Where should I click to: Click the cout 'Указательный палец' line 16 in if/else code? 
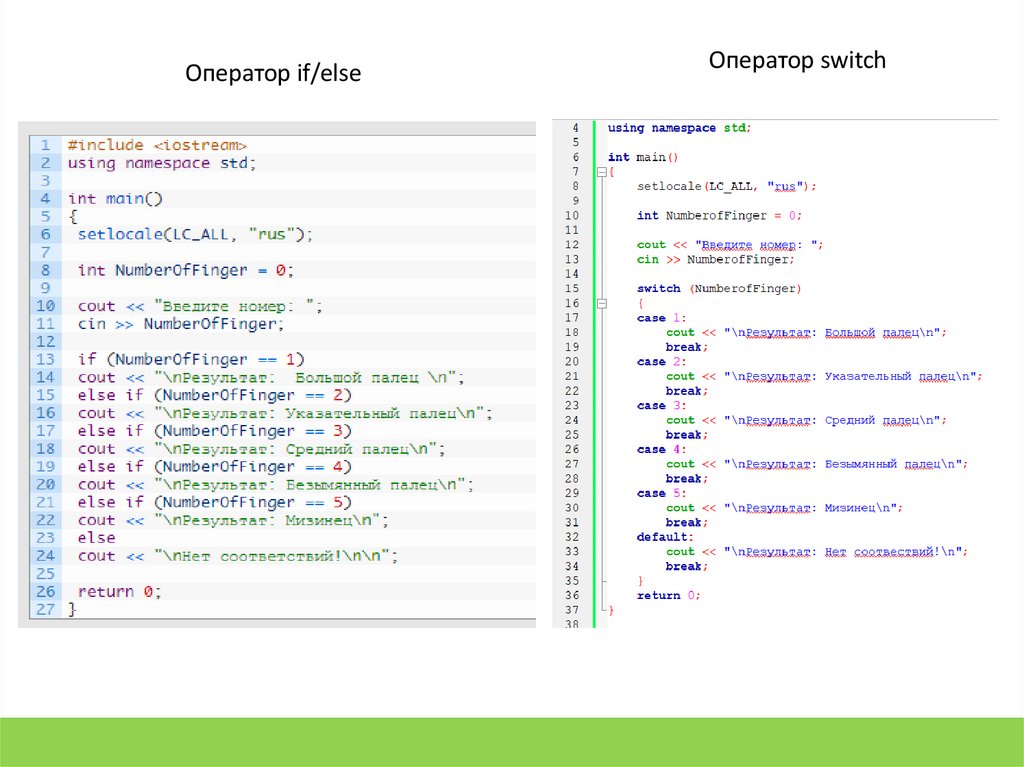[285, 413]
